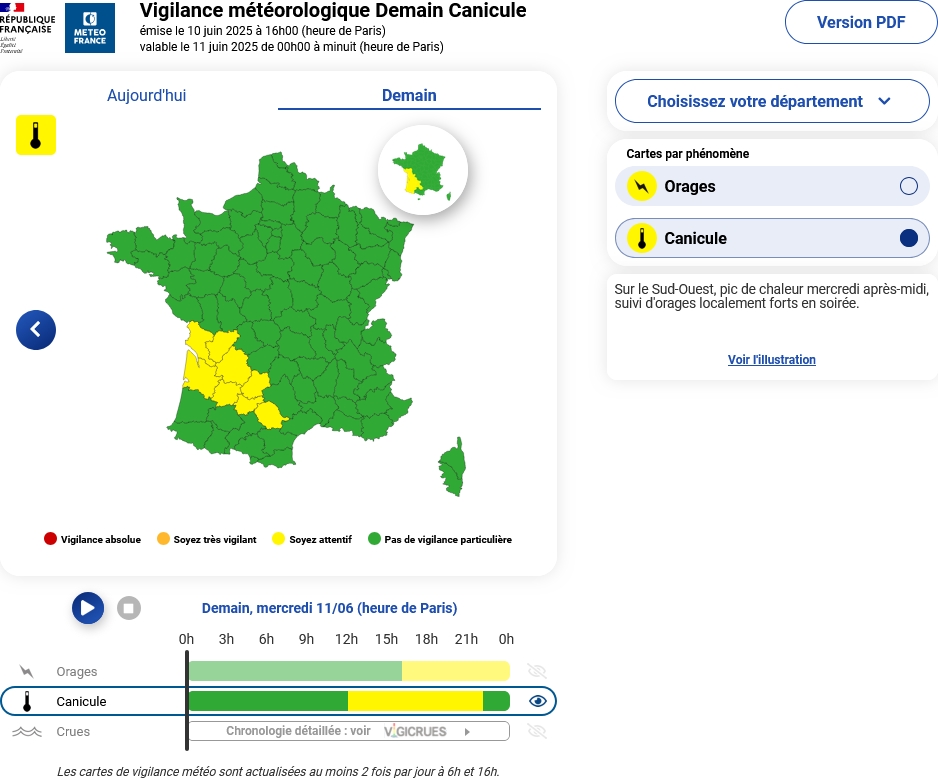The height and width of the screenshot is (778, 938).
Task: Open the Choisissez votre département dropdown
Action: pyautogui.click(x=772, y=101)
